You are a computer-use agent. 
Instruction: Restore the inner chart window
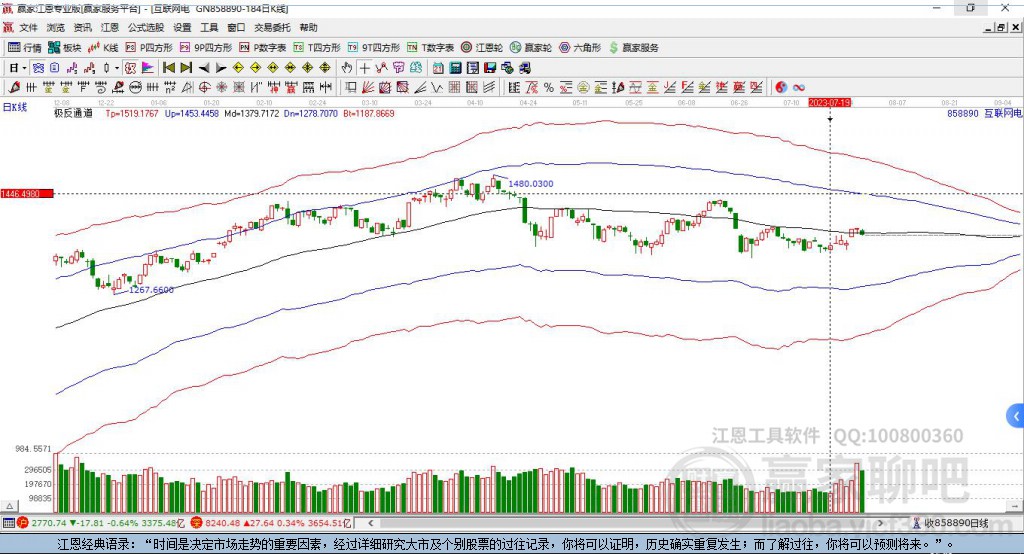click(1000, 27)
